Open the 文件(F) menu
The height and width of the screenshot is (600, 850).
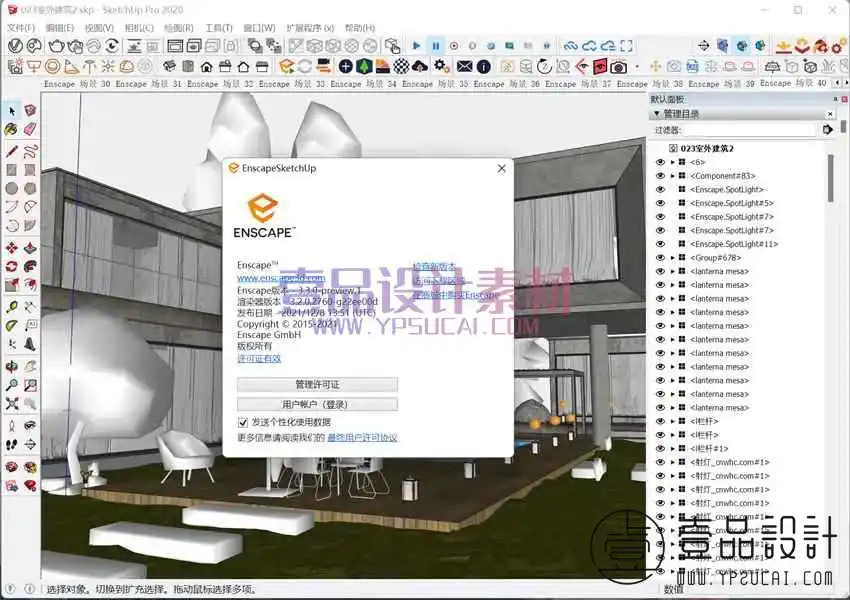click(22, 28)
